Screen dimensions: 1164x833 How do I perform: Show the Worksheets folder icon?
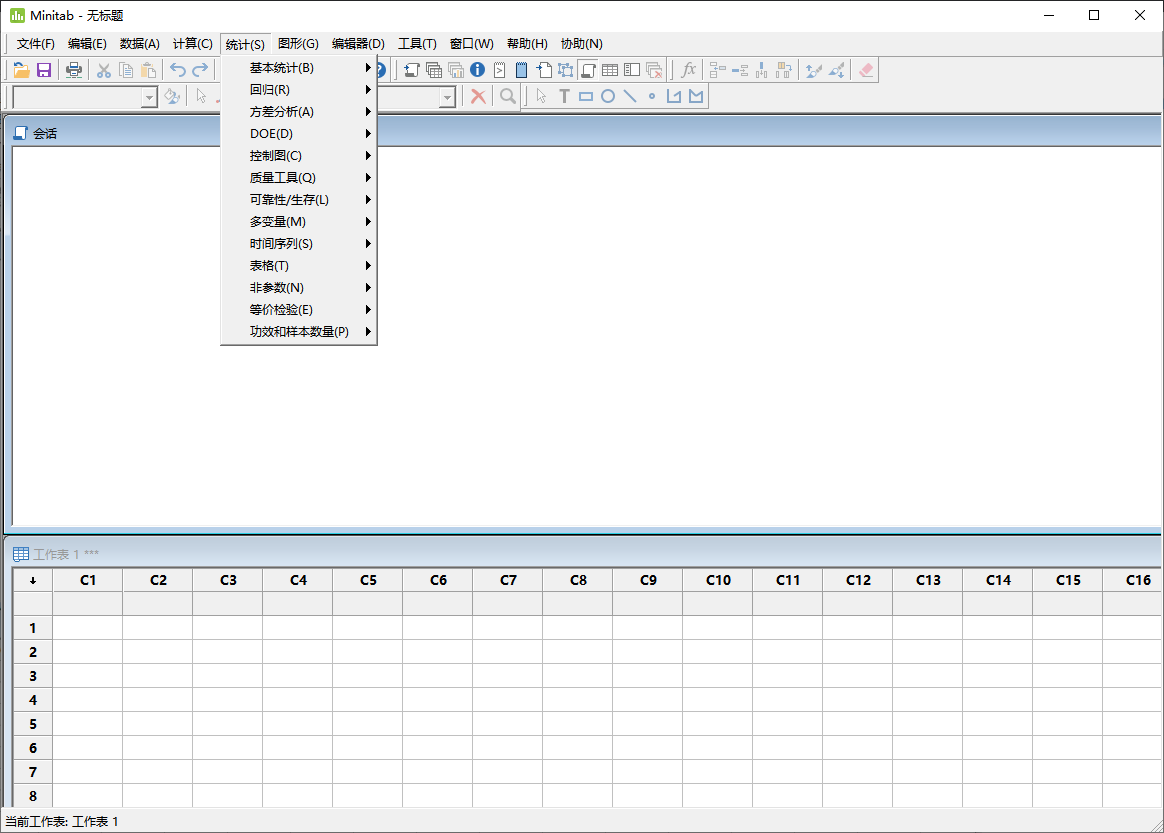[434, 71]
